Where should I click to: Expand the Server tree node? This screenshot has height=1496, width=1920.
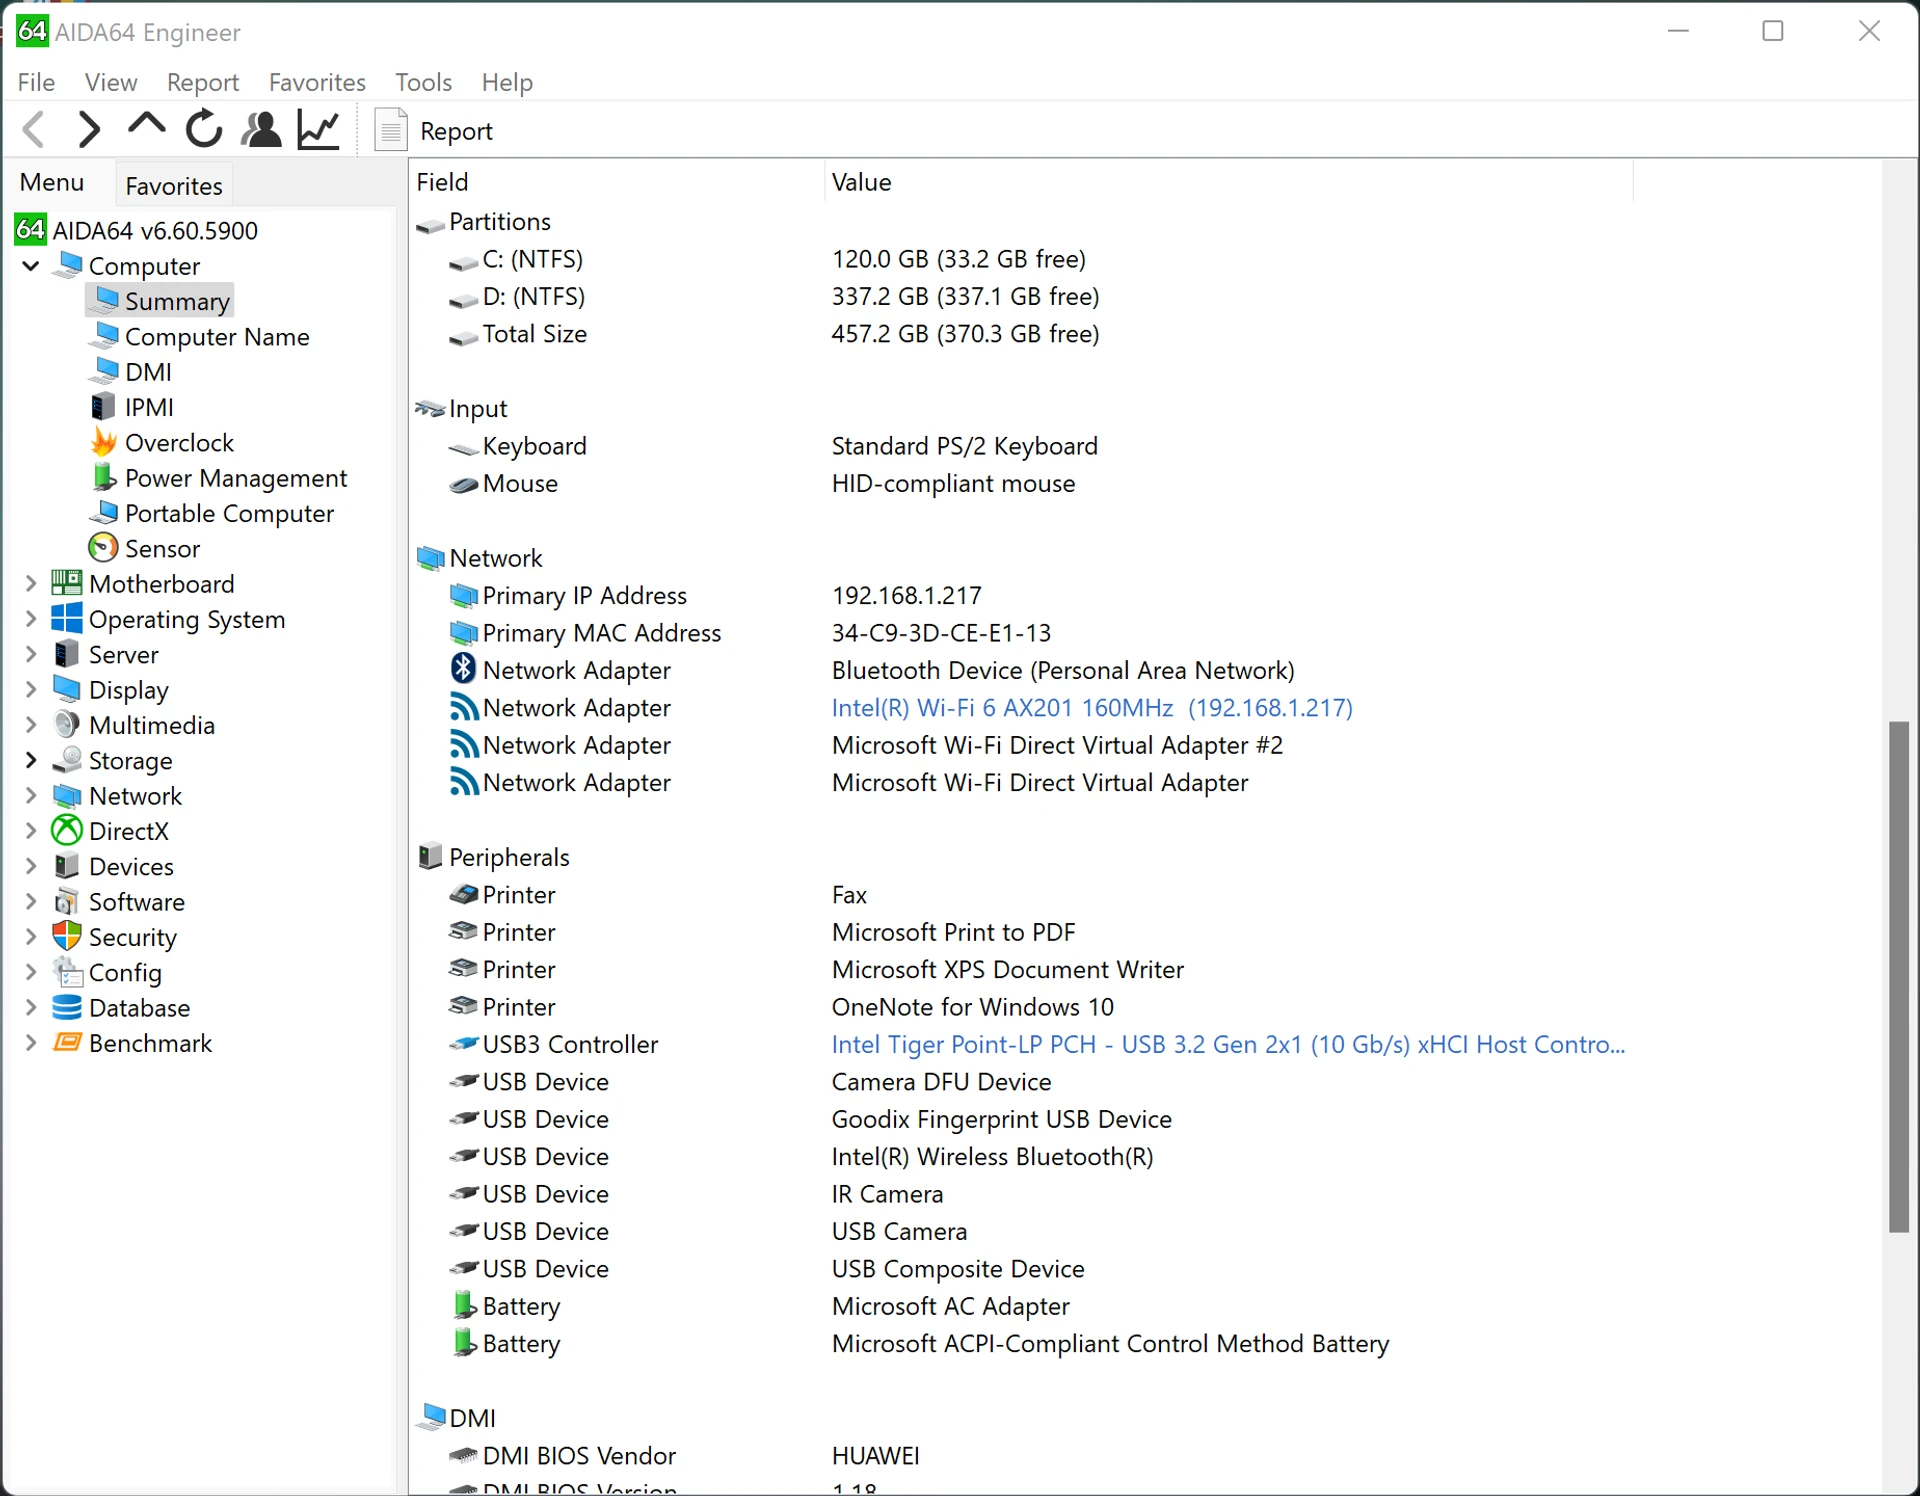point(31,654)
